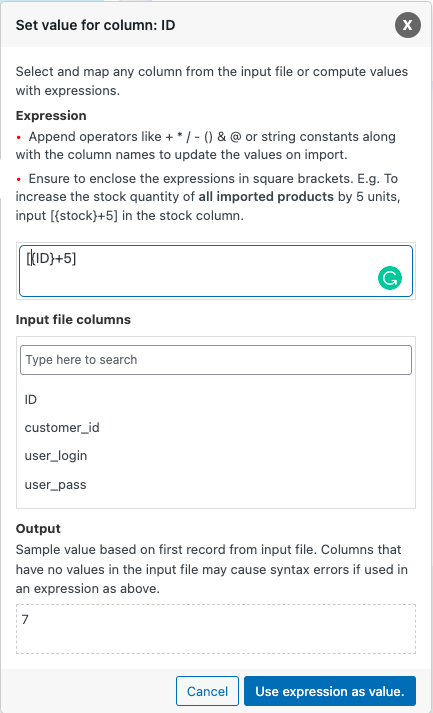Image resolution: width=433 pixels, height=713 pixels.
Task: Click the 'Input file columns' heading
Action: coord(73,320)
